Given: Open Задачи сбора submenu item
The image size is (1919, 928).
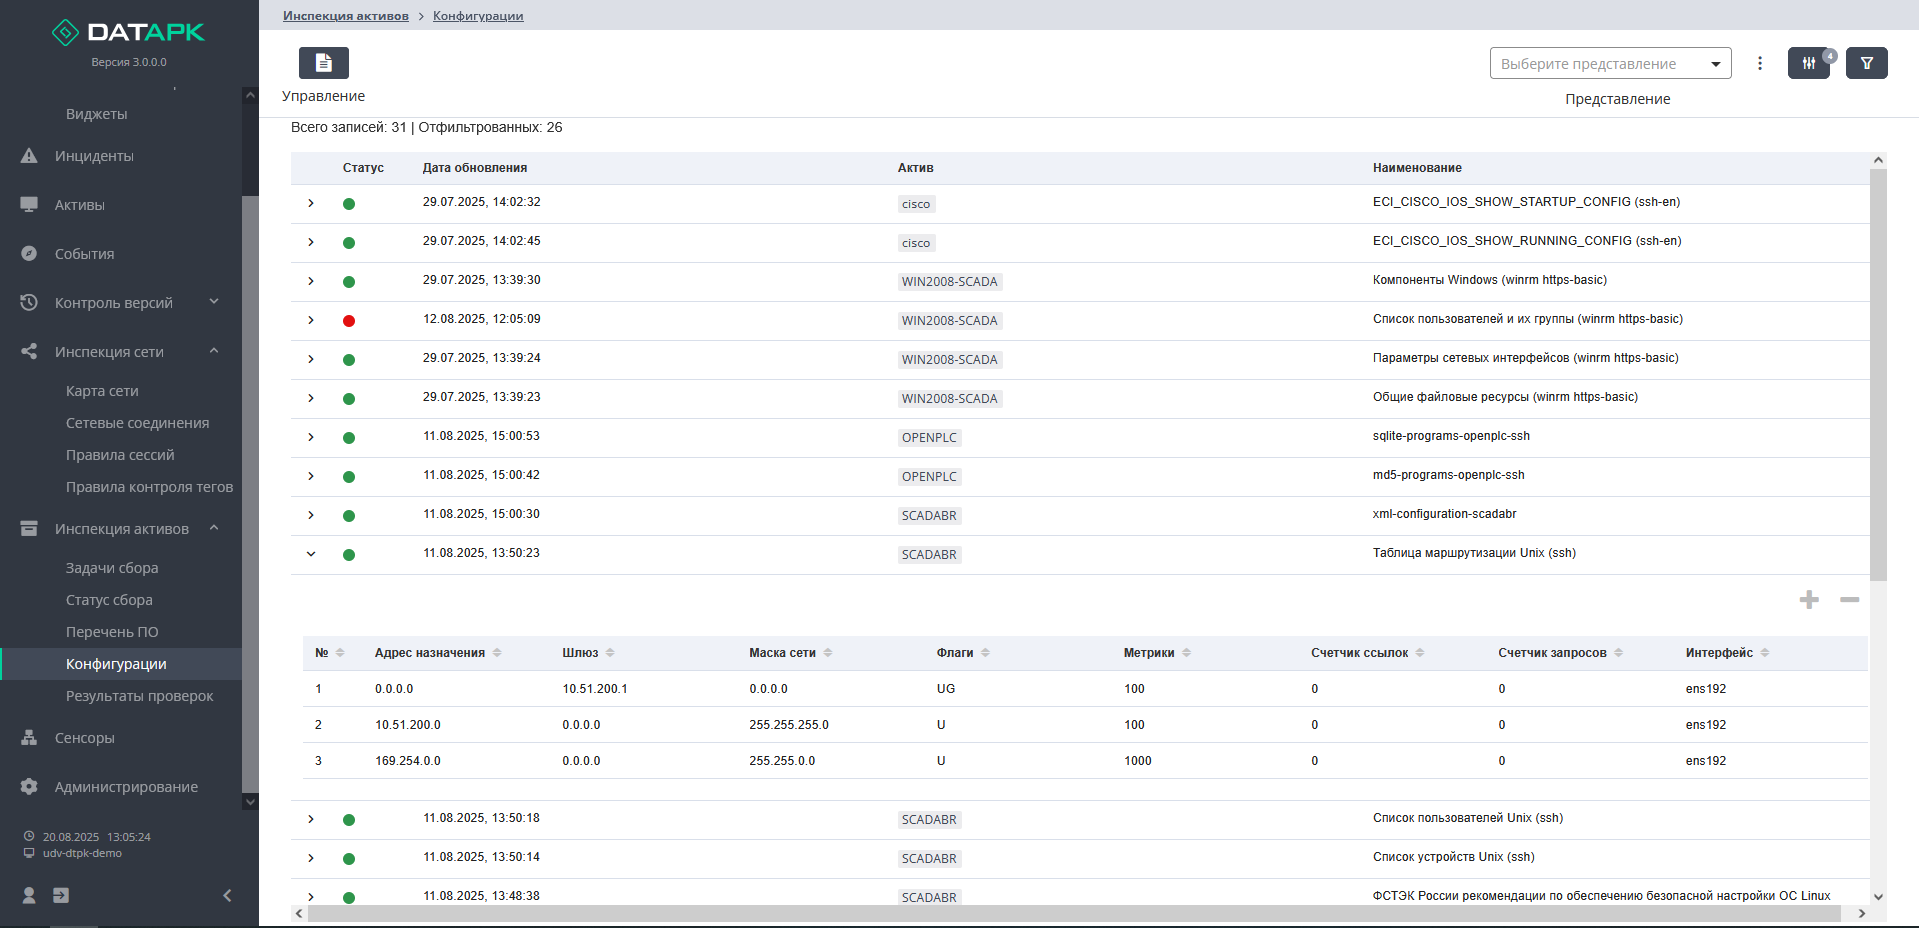Looking at the screenshot, I should [112, 568].
